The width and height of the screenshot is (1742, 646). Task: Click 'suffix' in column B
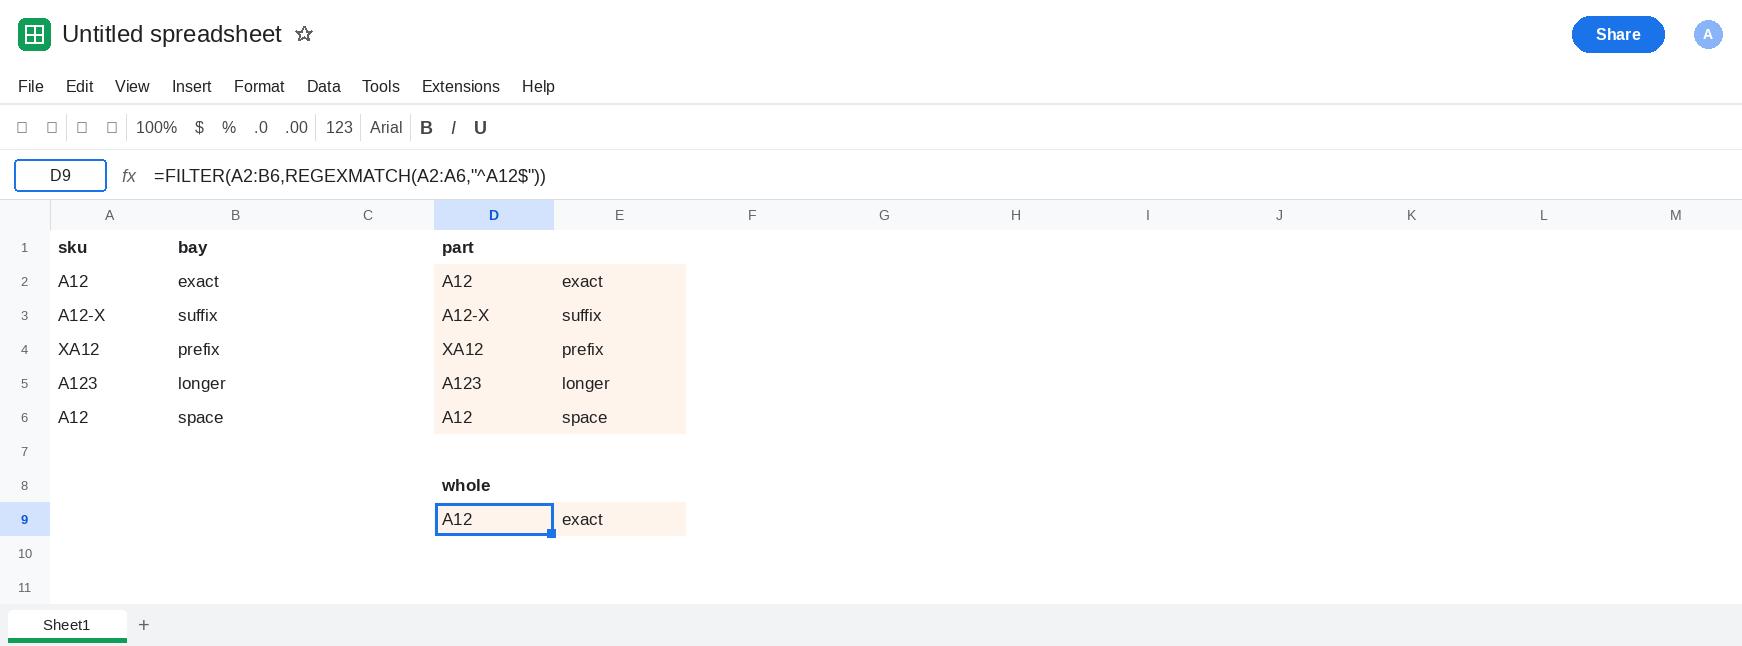[236, 315]
